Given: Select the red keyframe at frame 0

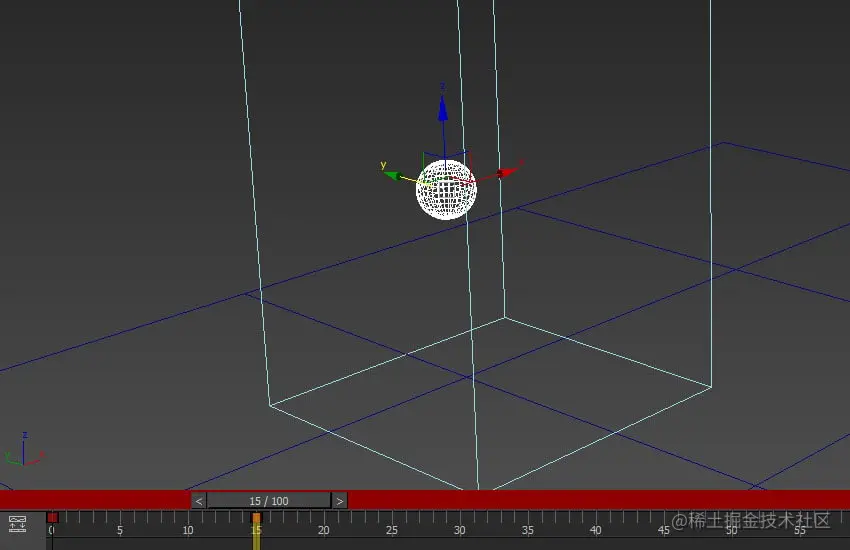Looking at the screenshot, I should (x=53, y=517).
